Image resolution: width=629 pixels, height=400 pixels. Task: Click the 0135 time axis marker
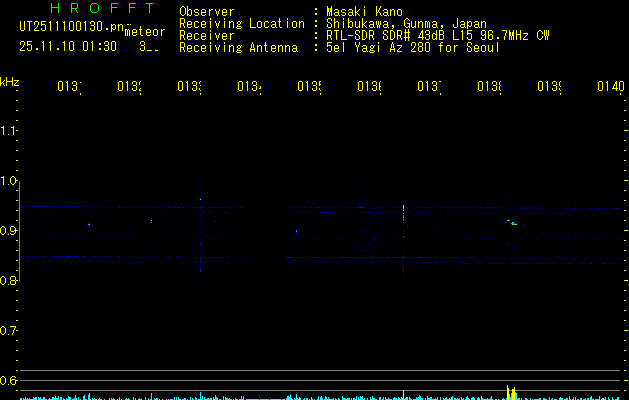(x=309, y=86)
